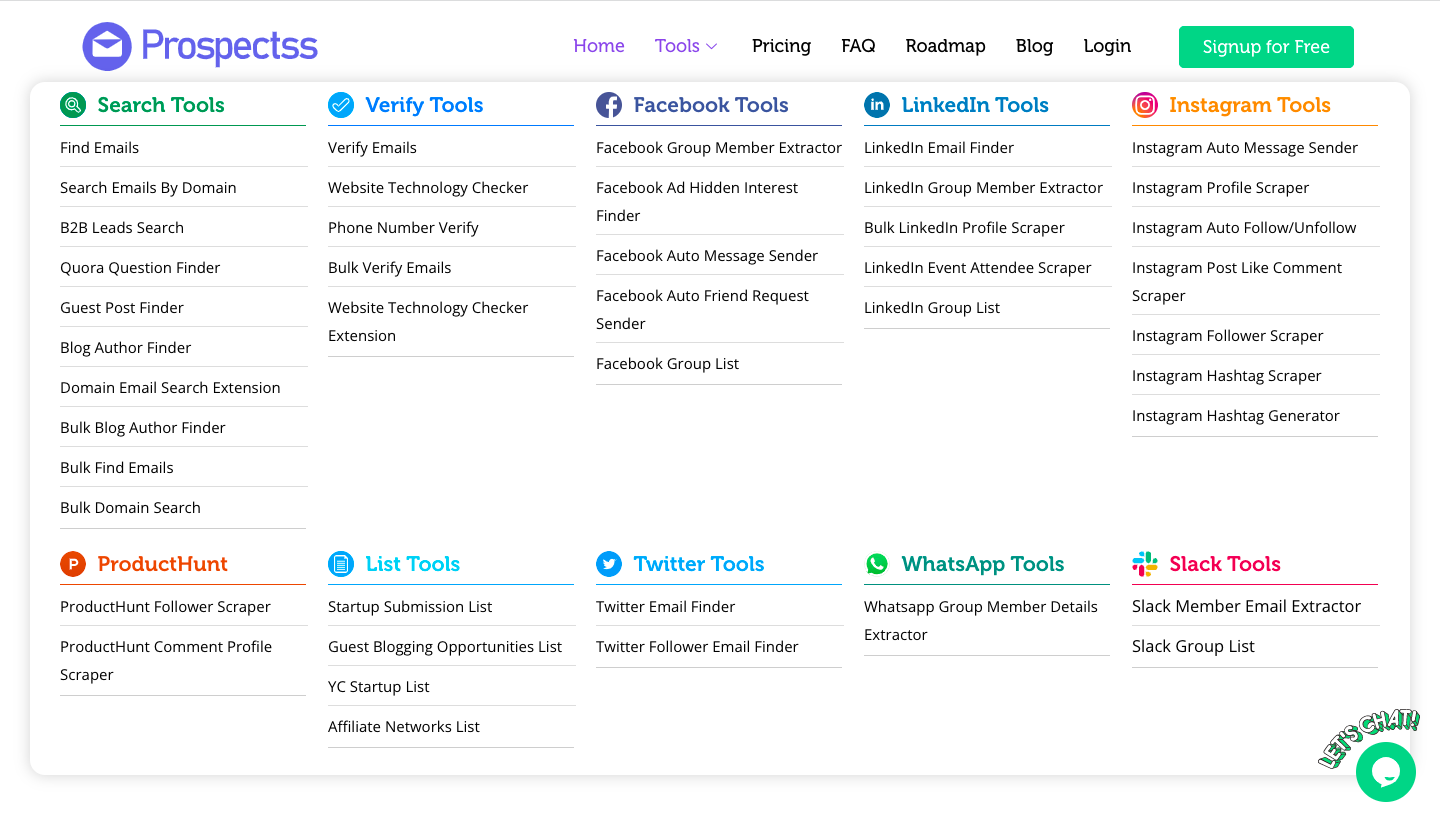Open the Let's Chat bubble
Image resolution: width=1440 pixels, height=822 pixels.
coord(1385,771)
